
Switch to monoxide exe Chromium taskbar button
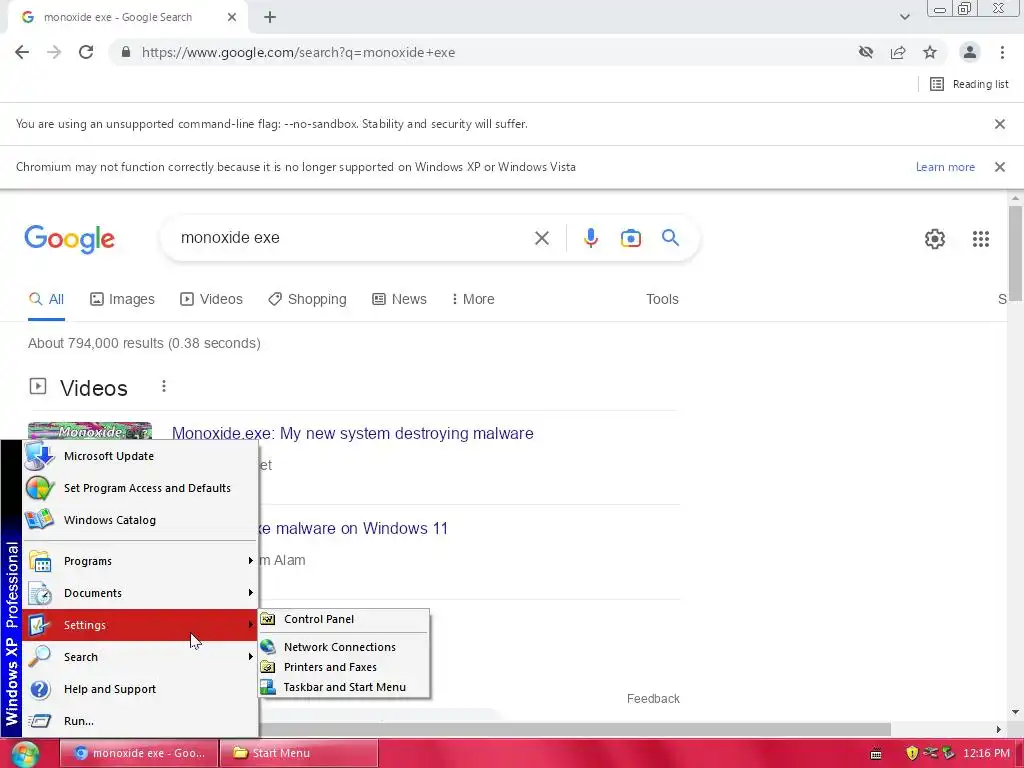pos(139,753)
